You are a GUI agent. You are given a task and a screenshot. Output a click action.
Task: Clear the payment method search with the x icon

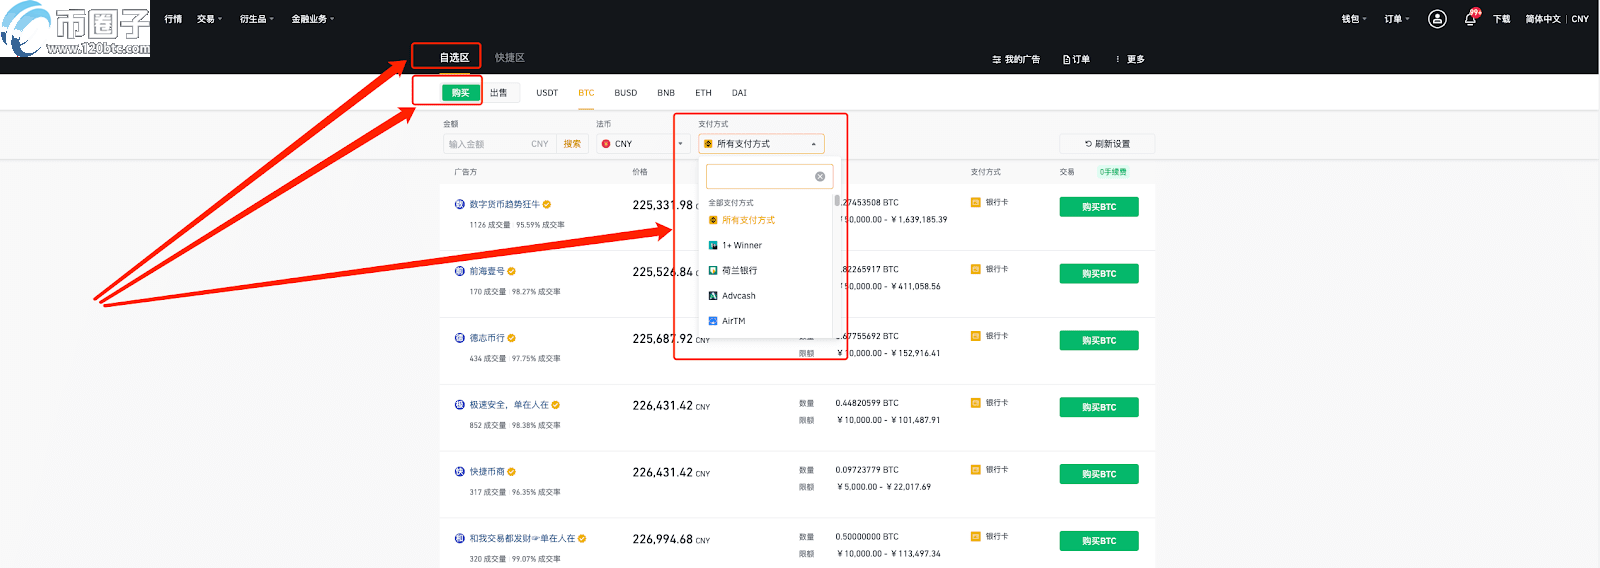coord(820,177)
